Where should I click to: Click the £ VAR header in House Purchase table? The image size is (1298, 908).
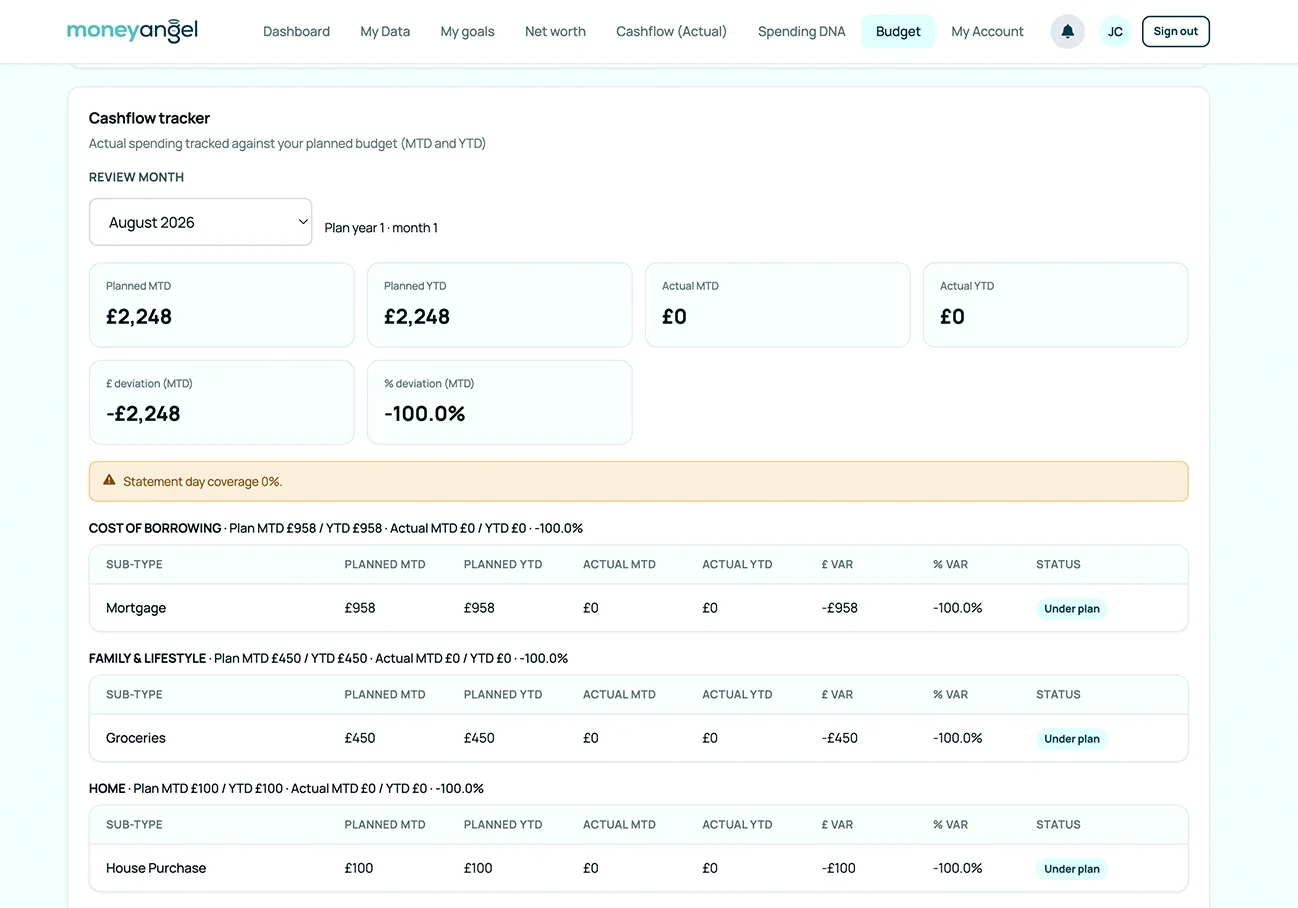[x=837, y=824]
